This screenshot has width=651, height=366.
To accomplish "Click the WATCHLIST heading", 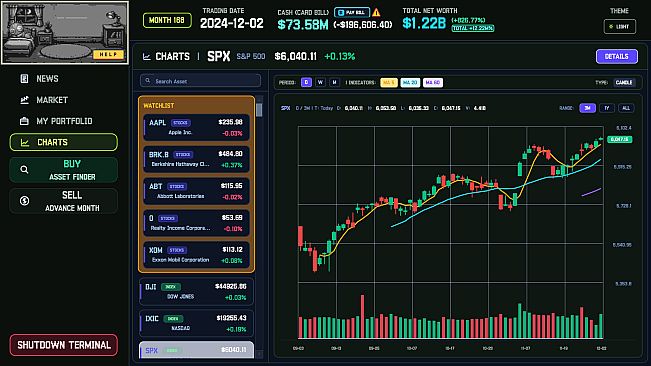I will click(x=159, y=106).
